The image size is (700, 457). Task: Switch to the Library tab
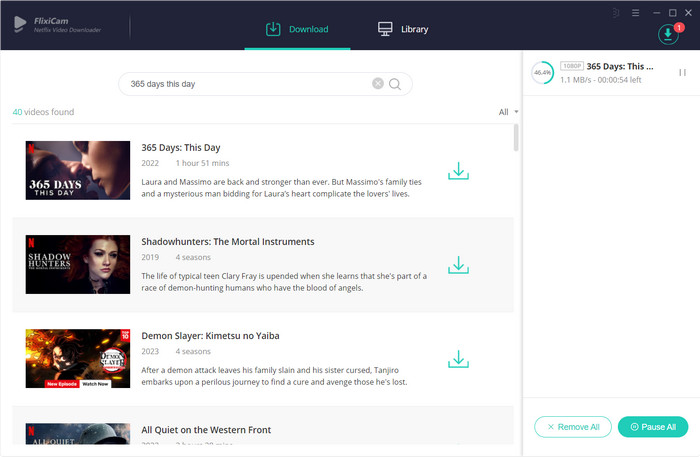[403, 29]
